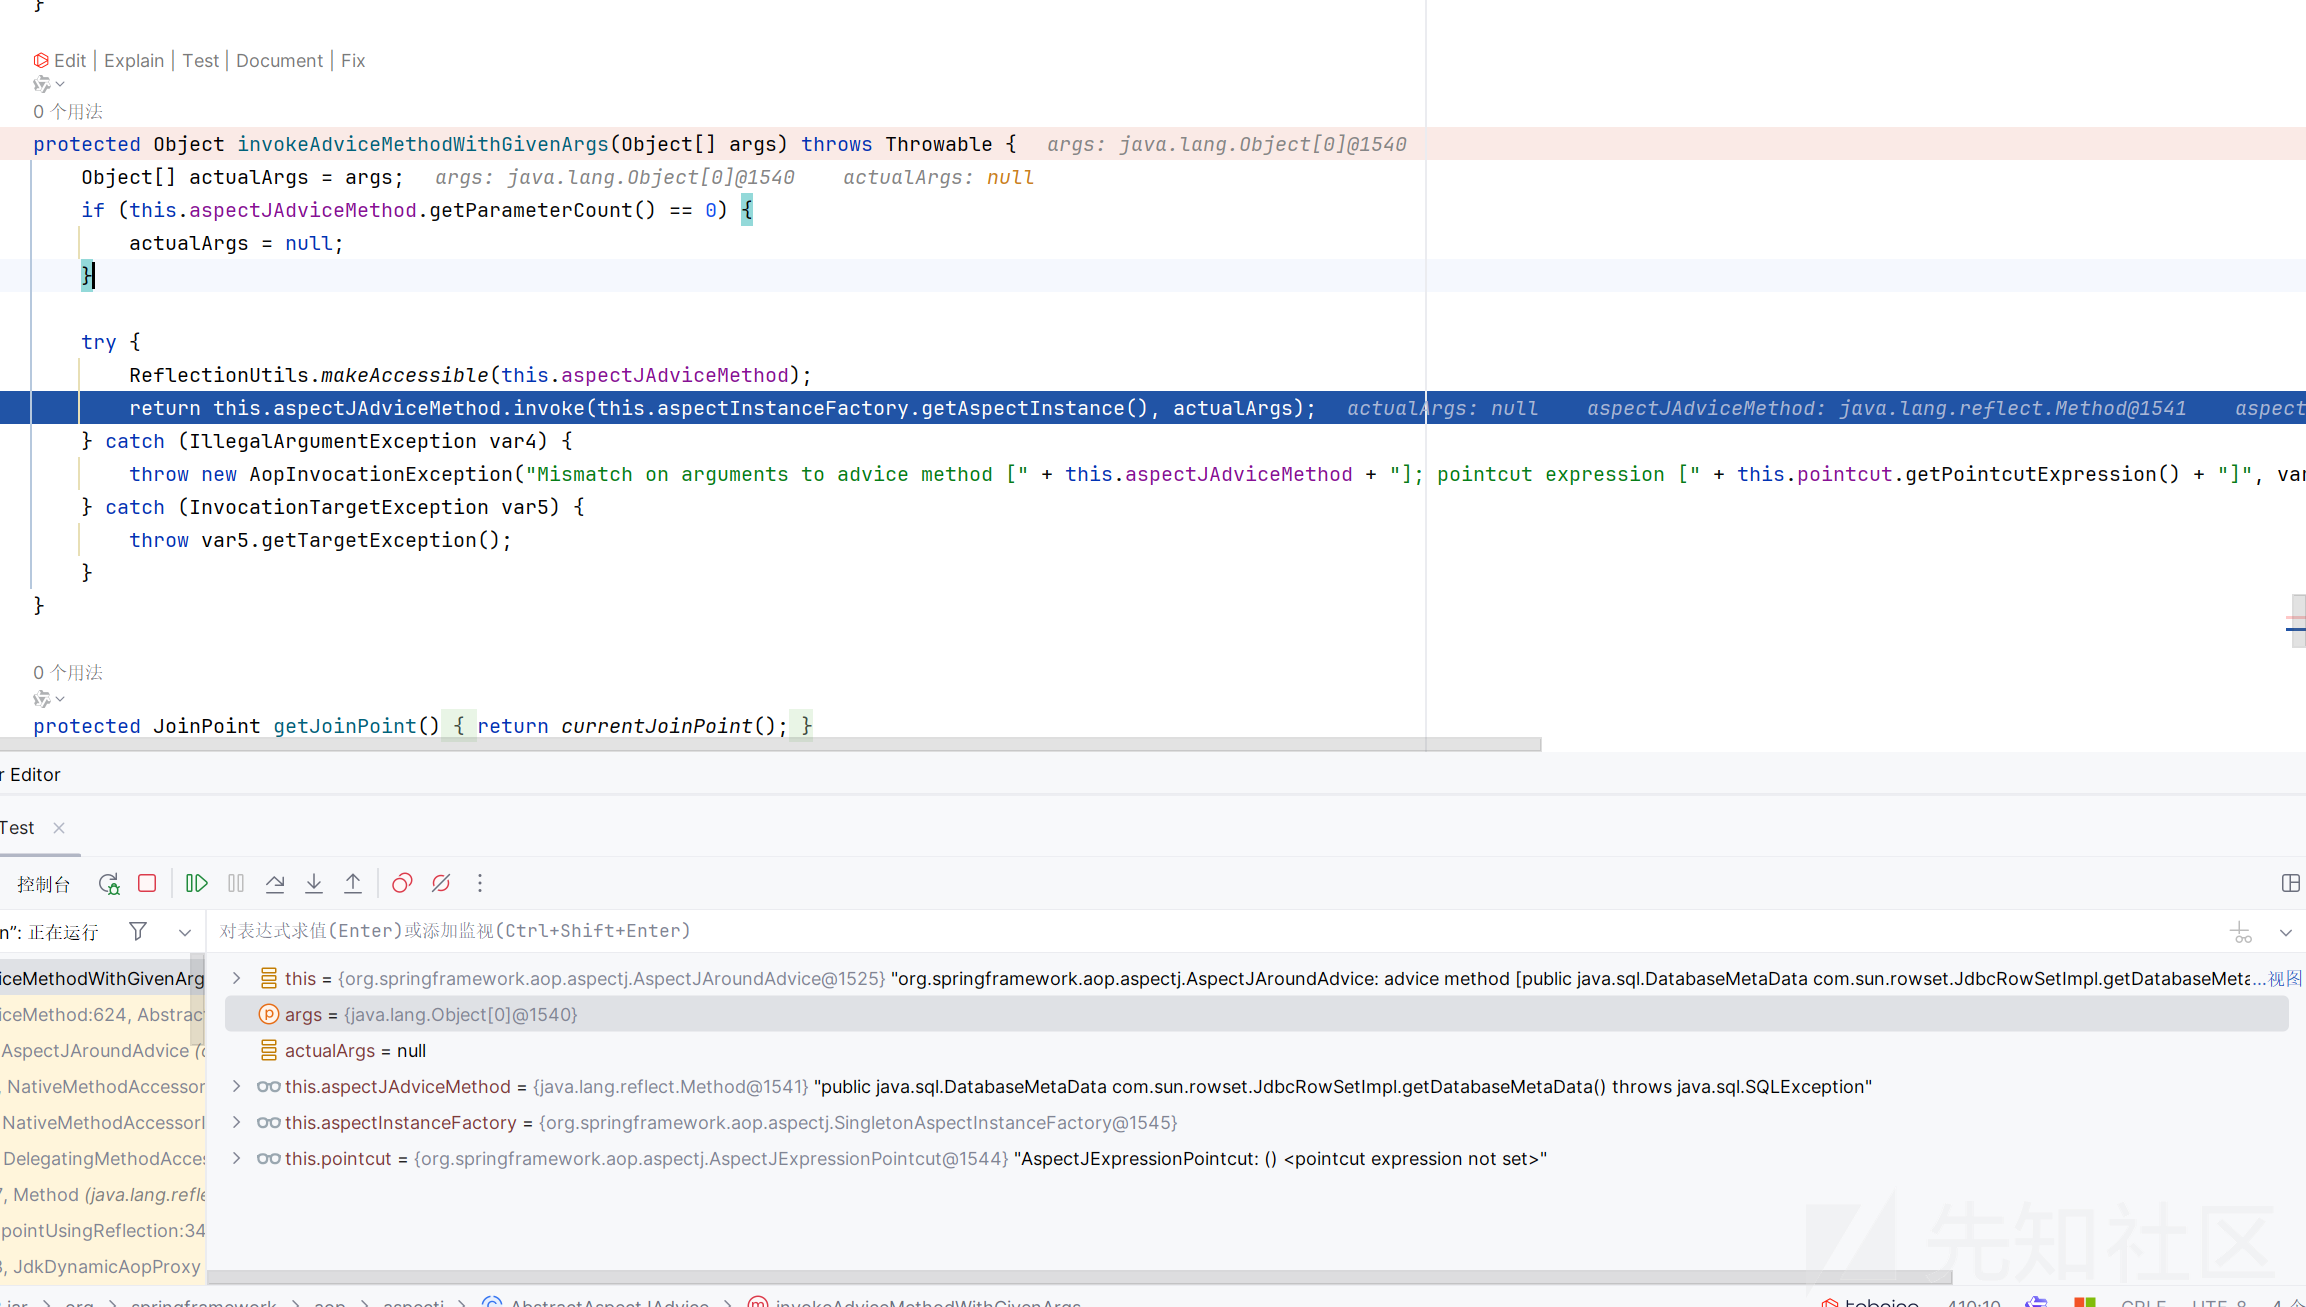
Task: Click '0 个用法' hint above getJoinPoint
Action: point(68,672)
